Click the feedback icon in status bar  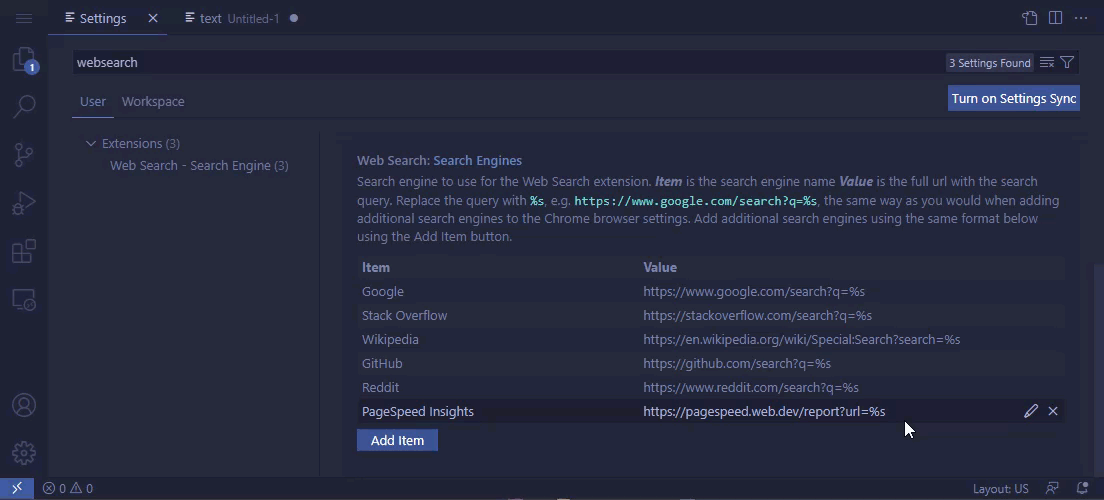[x=1052, y=488]
